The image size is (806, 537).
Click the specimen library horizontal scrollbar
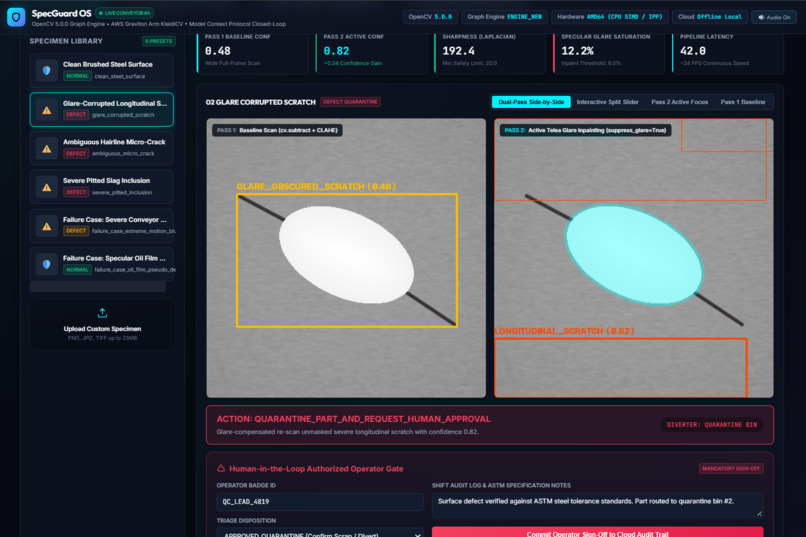click(98, 287)
